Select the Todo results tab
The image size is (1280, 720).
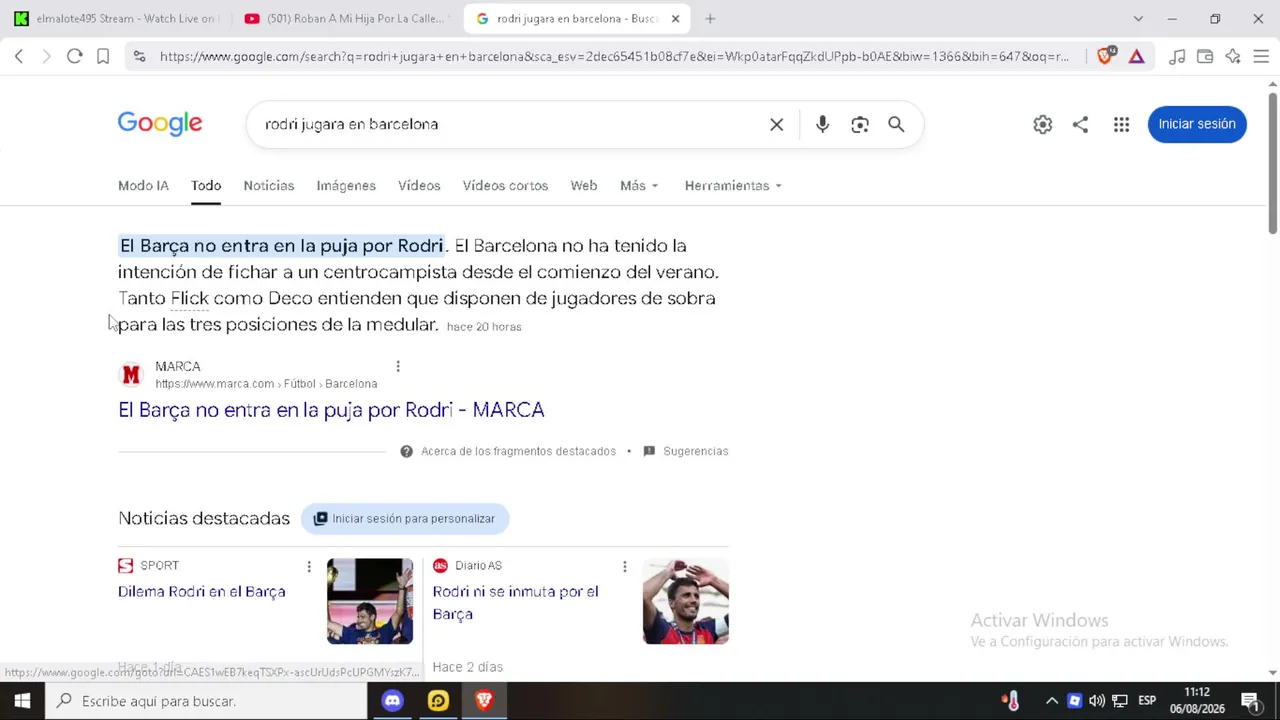coord(206,186)
